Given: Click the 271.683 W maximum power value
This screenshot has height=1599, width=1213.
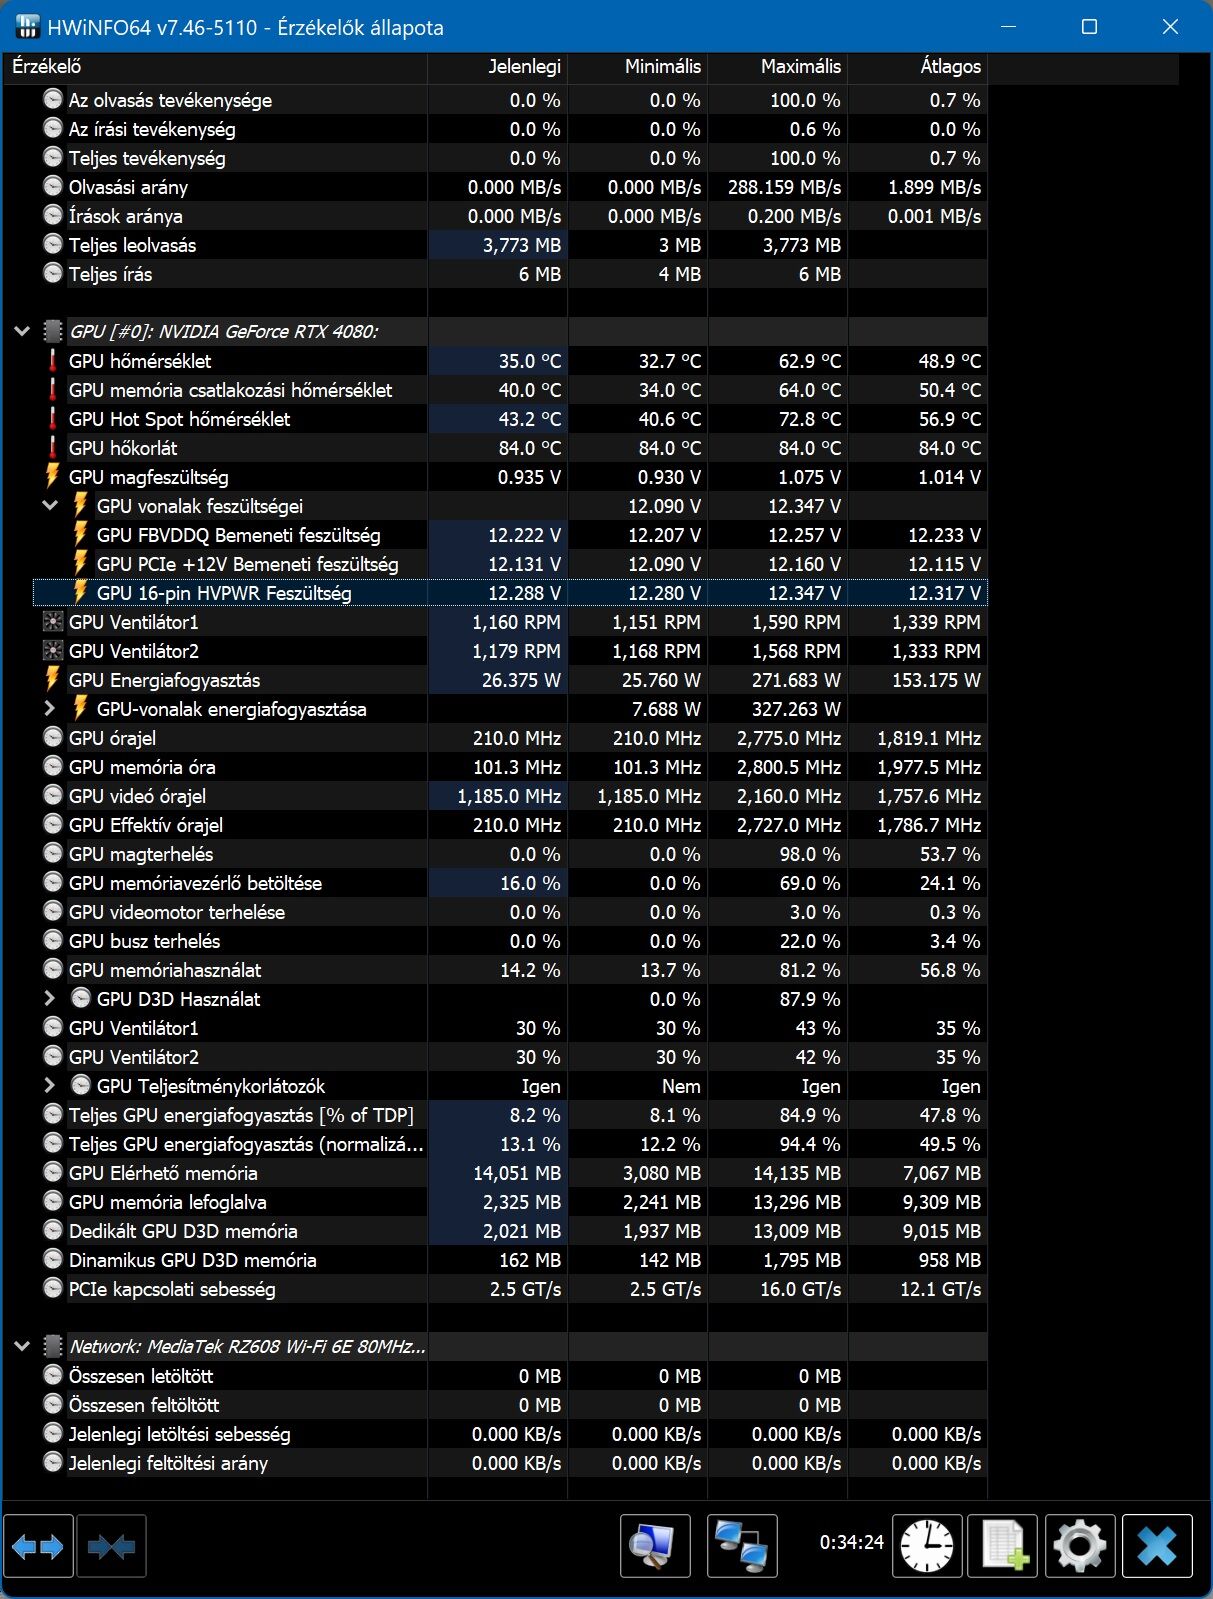Looking at the screenshot, I should pyautogui.click(x=796, y=680).
